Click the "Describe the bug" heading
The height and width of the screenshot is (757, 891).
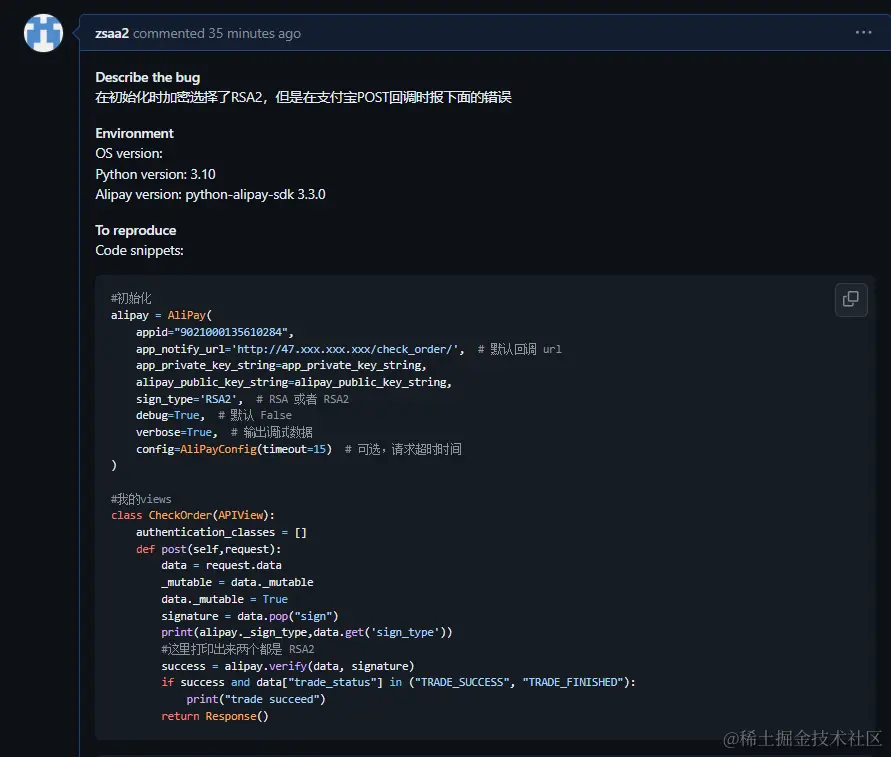coord(147,77)
